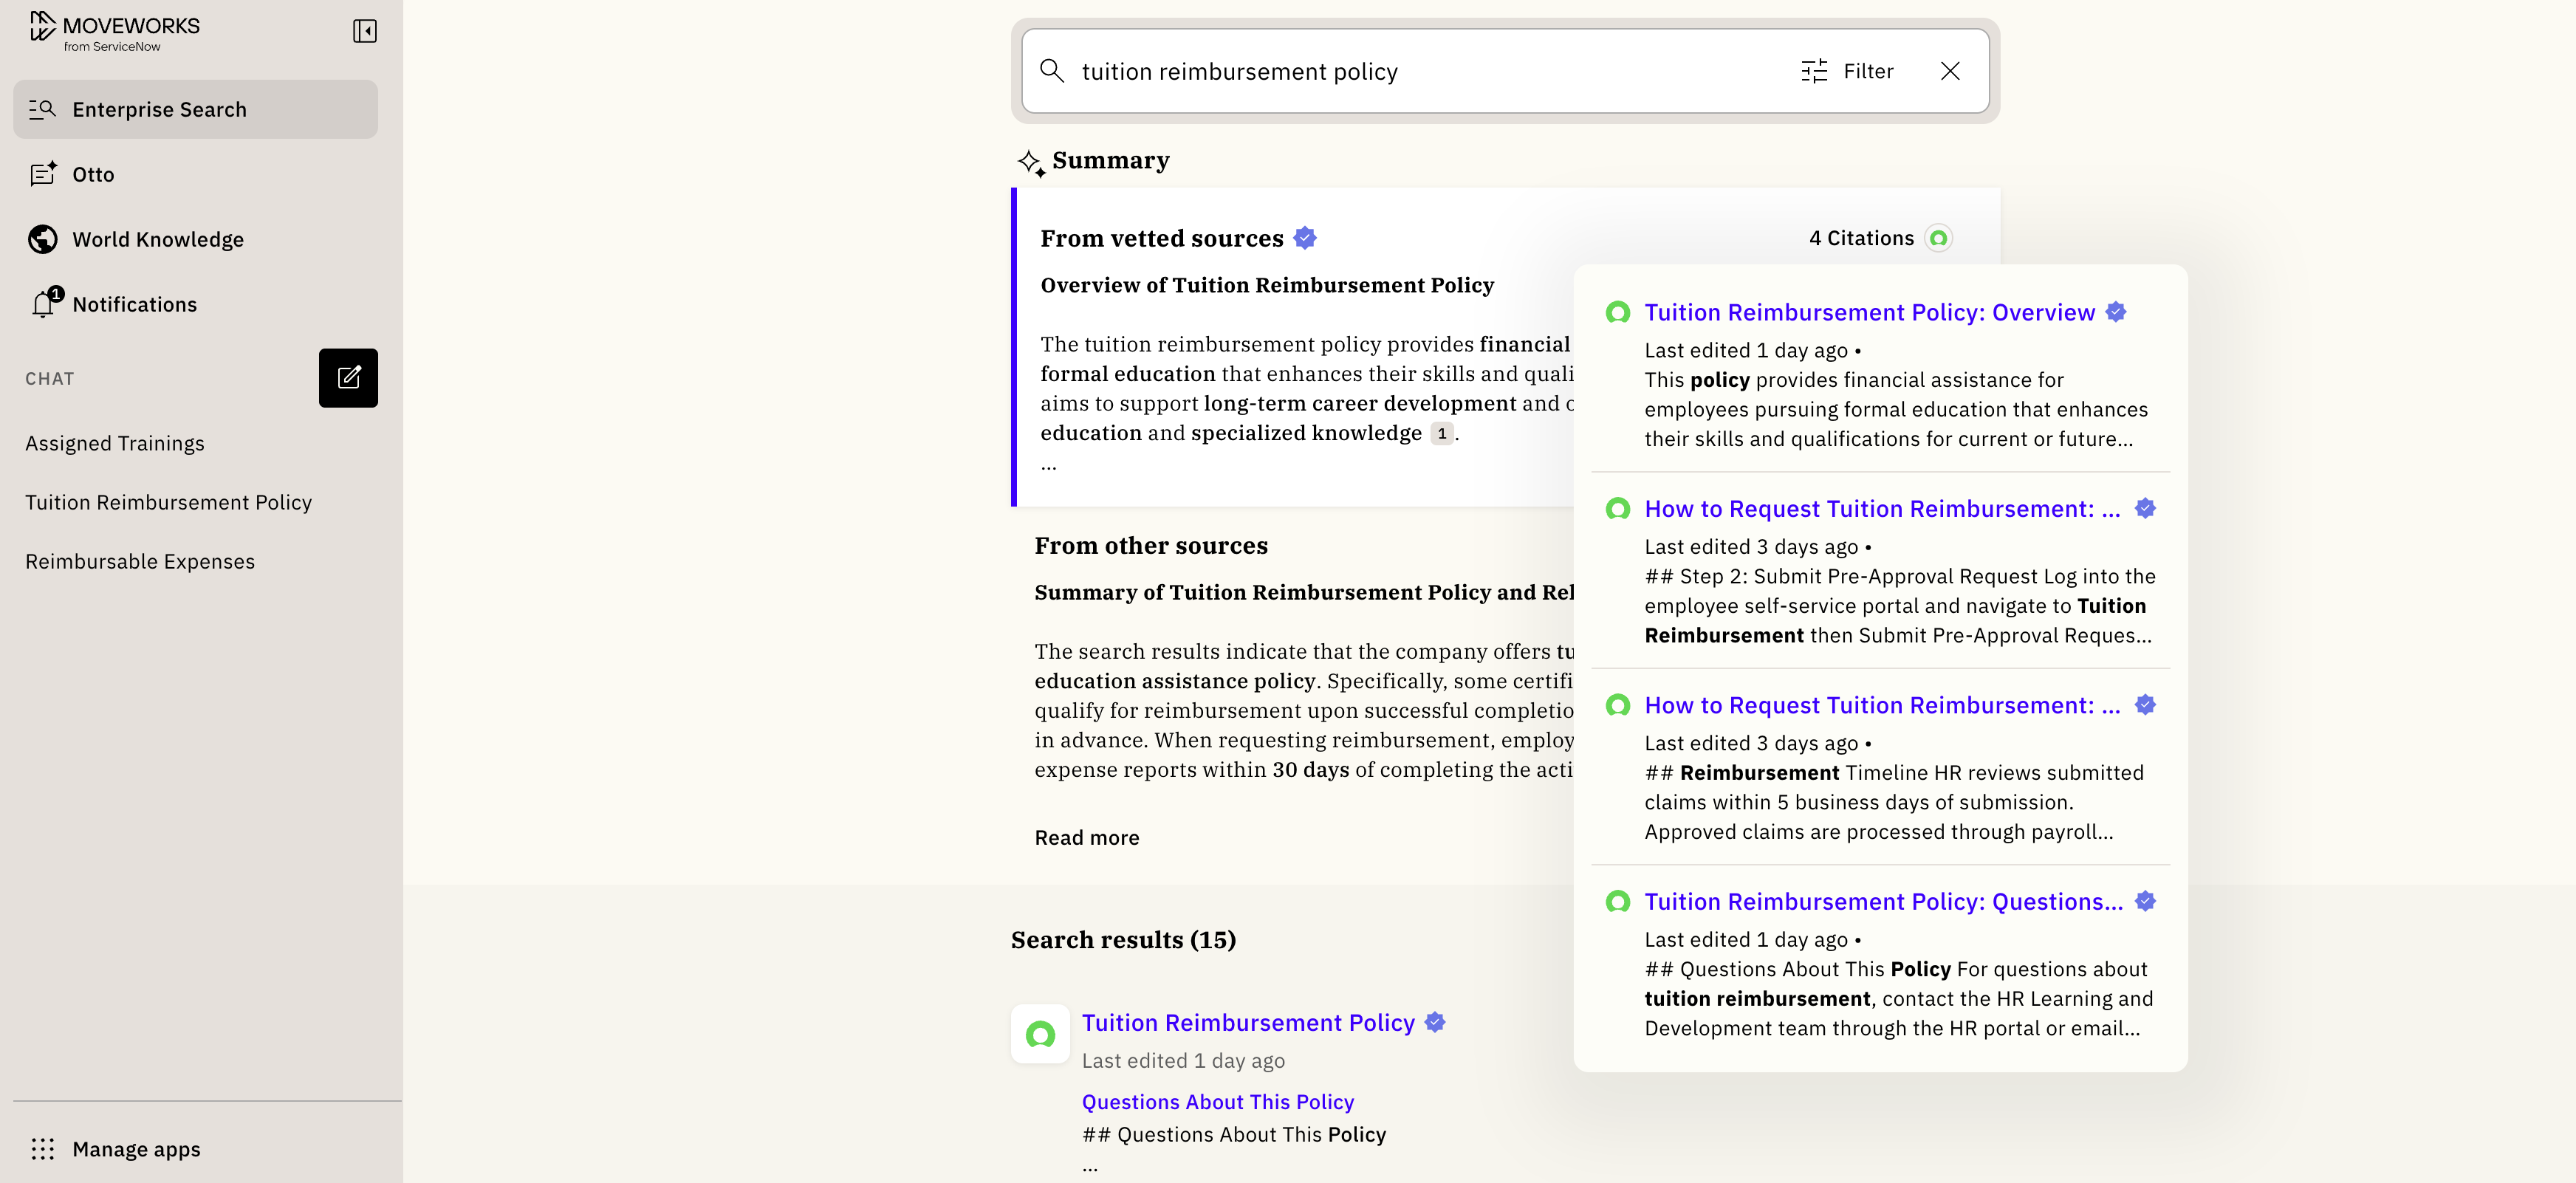
Task: Collapse the sidebar with the panel icon
Action: (x=365, y=31)
